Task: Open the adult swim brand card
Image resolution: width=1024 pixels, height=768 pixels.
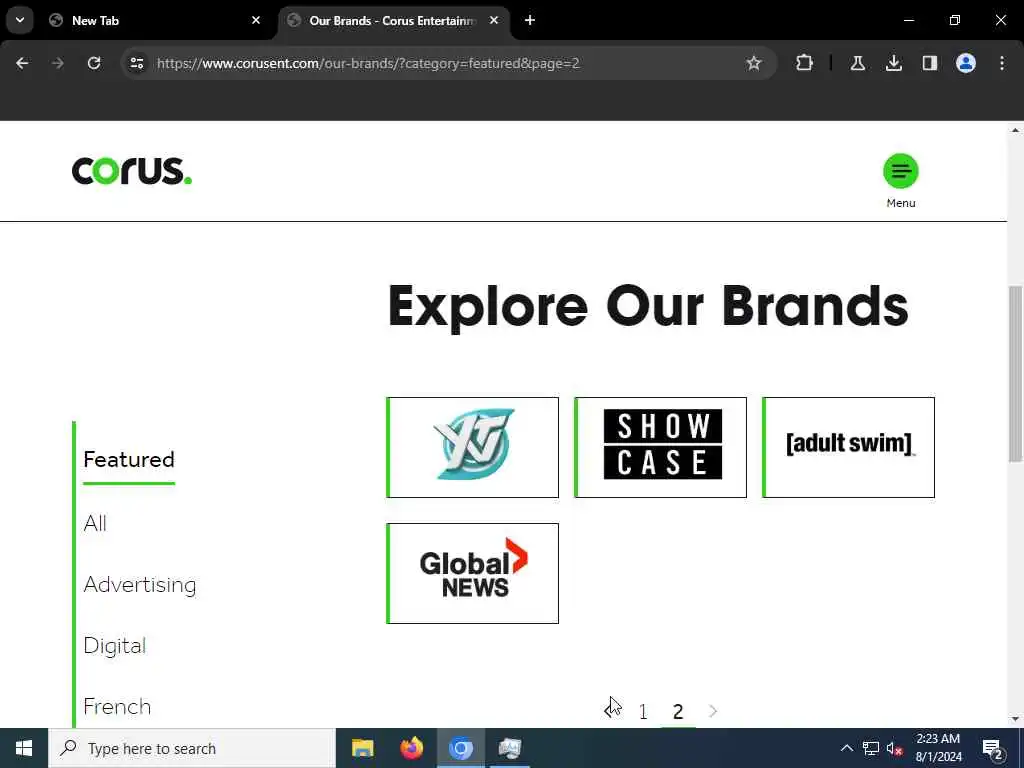Action: pos(848,447)
